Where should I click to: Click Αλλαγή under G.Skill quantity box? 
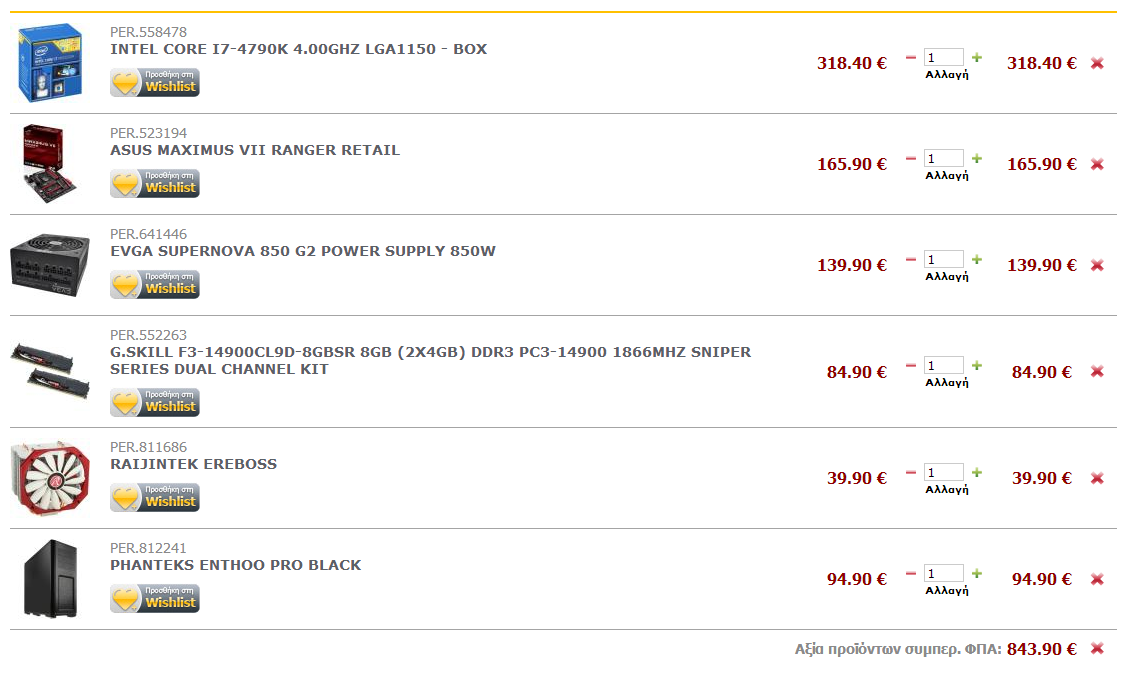tap(946, 382)
